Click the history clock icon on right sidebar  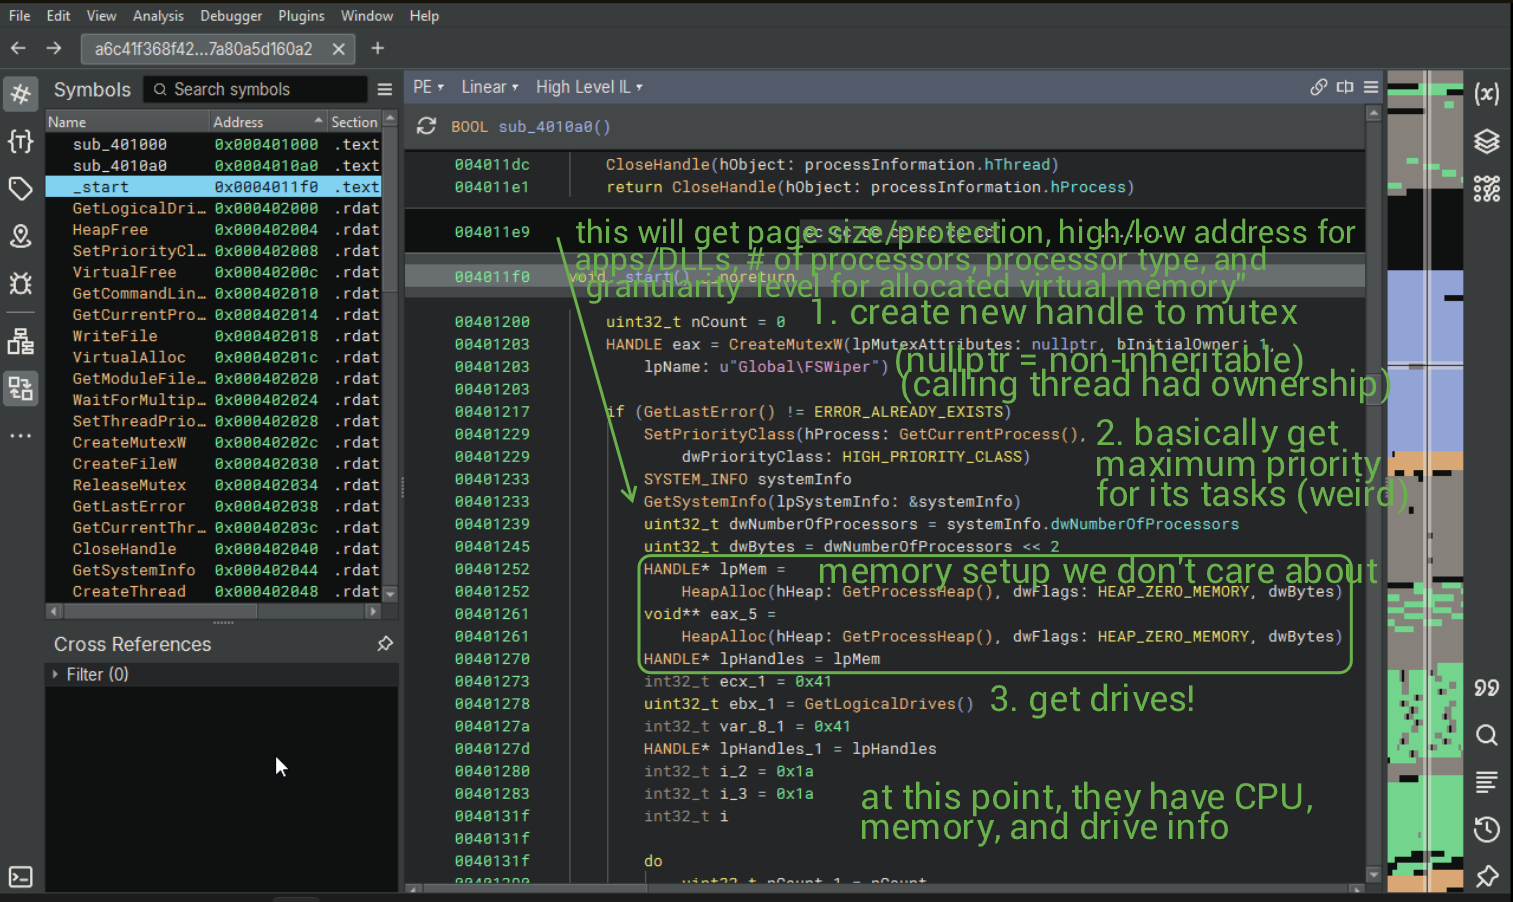tap(1487, 829)
